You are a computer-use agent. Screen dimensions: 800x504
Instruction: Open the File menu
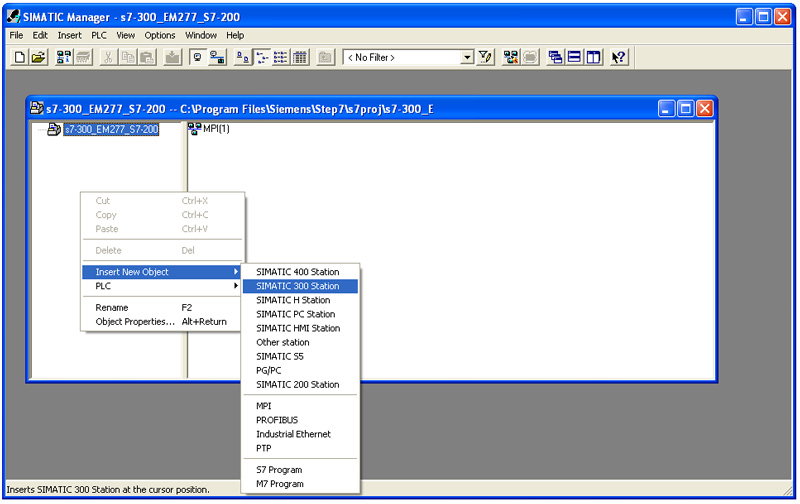pyautogui.click(x=16, y=35)
